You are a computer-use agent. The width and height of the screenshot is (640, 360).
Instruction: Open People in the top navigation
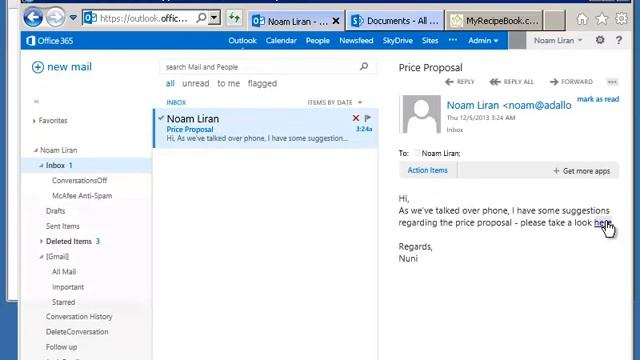[x=318, y=40]
